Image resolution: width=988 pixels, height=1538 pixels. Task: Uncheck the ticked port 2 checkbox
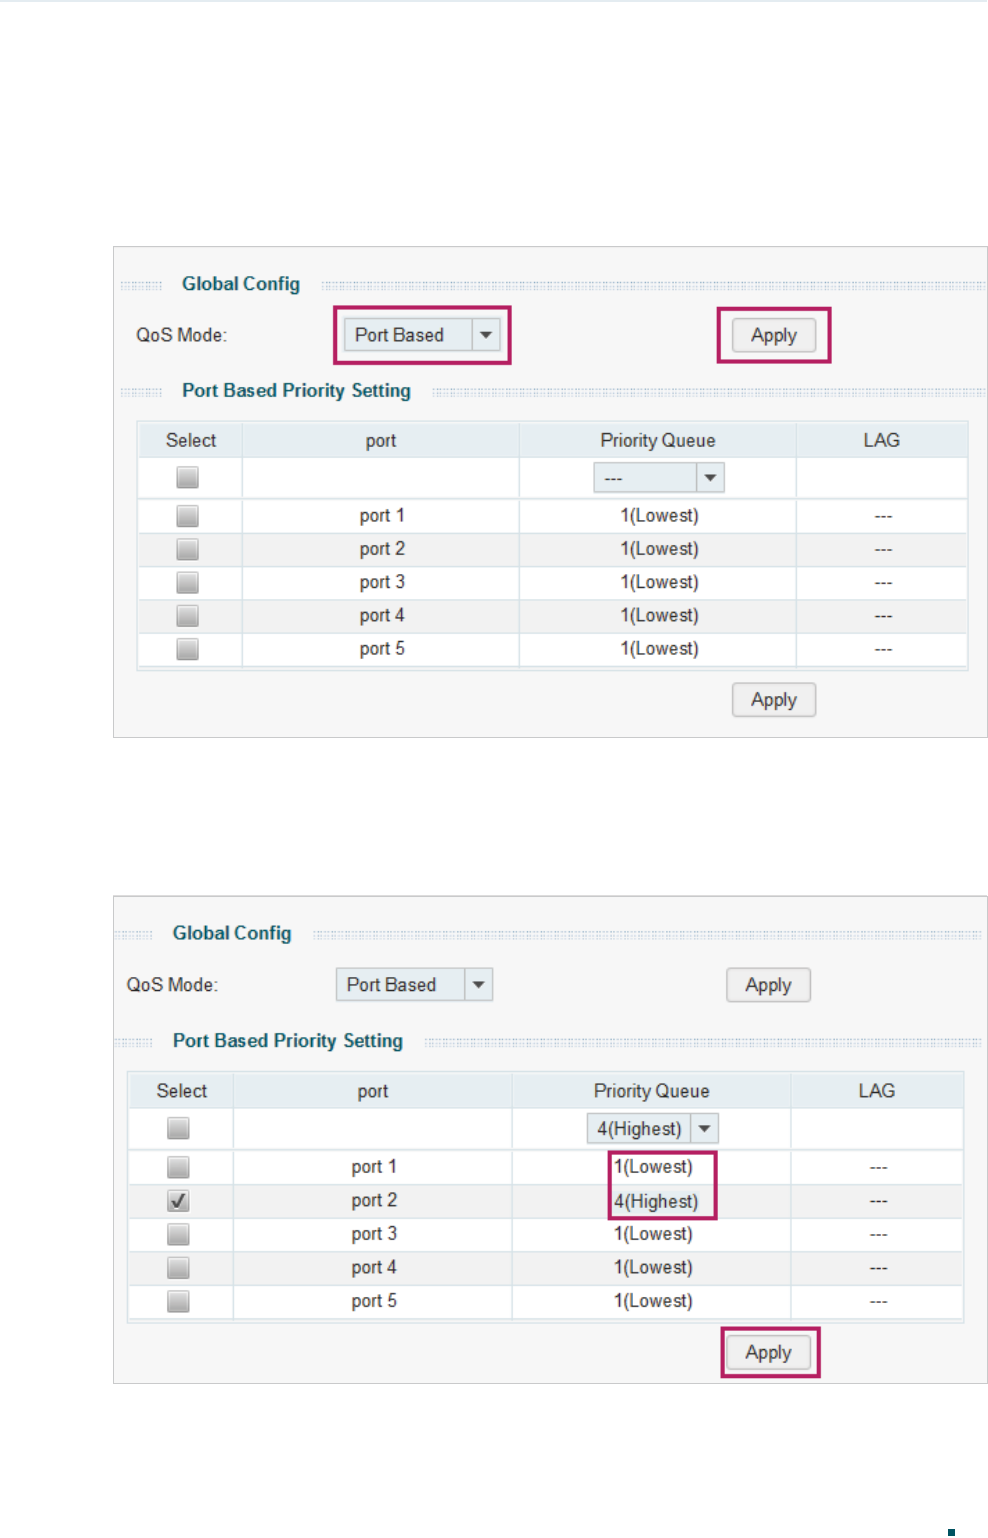click(x=178, y=1201)
